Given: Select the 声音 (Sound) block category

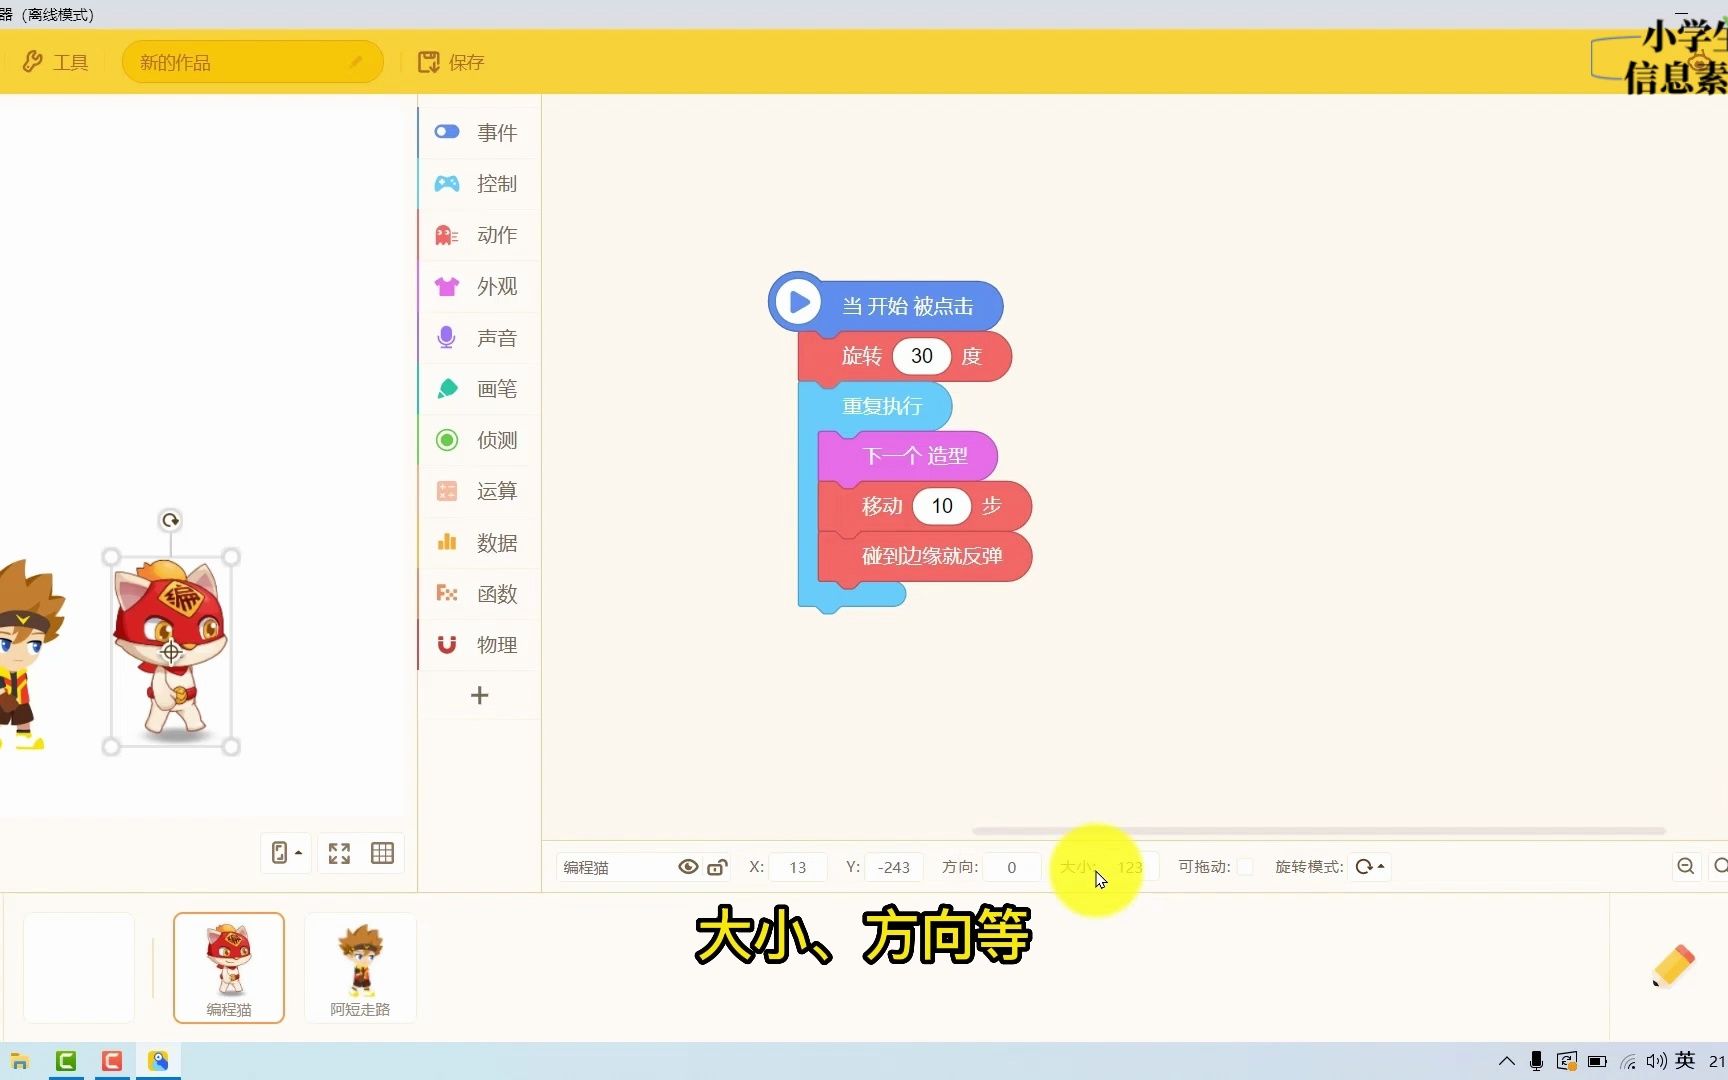Looking at the screenshot, I should (477, 337).
